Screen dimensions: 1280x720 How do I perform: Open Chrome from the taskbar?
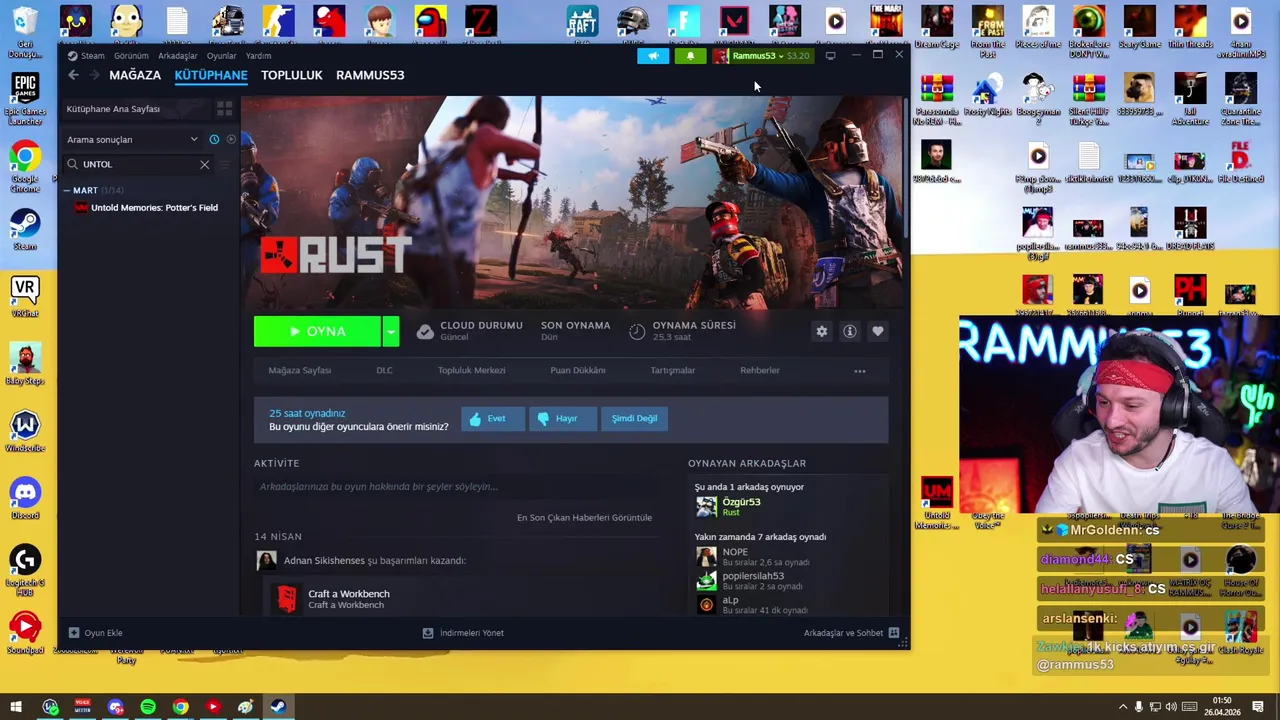click(180, 707)
